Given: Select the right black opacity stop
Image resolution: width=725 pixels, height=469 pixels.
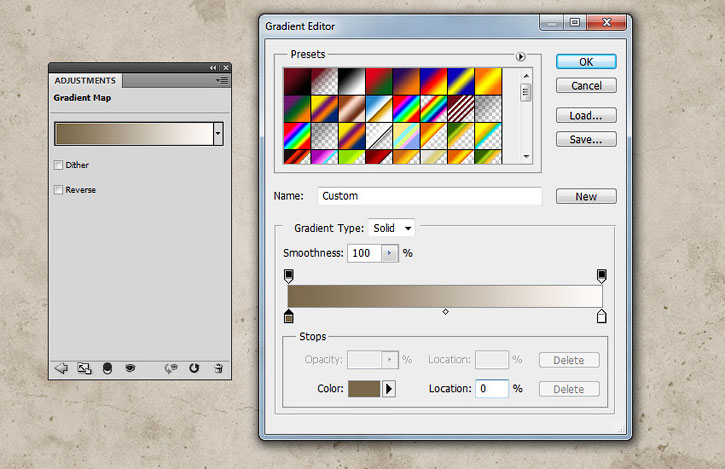Looking at the screenshot, I should 602,276.
